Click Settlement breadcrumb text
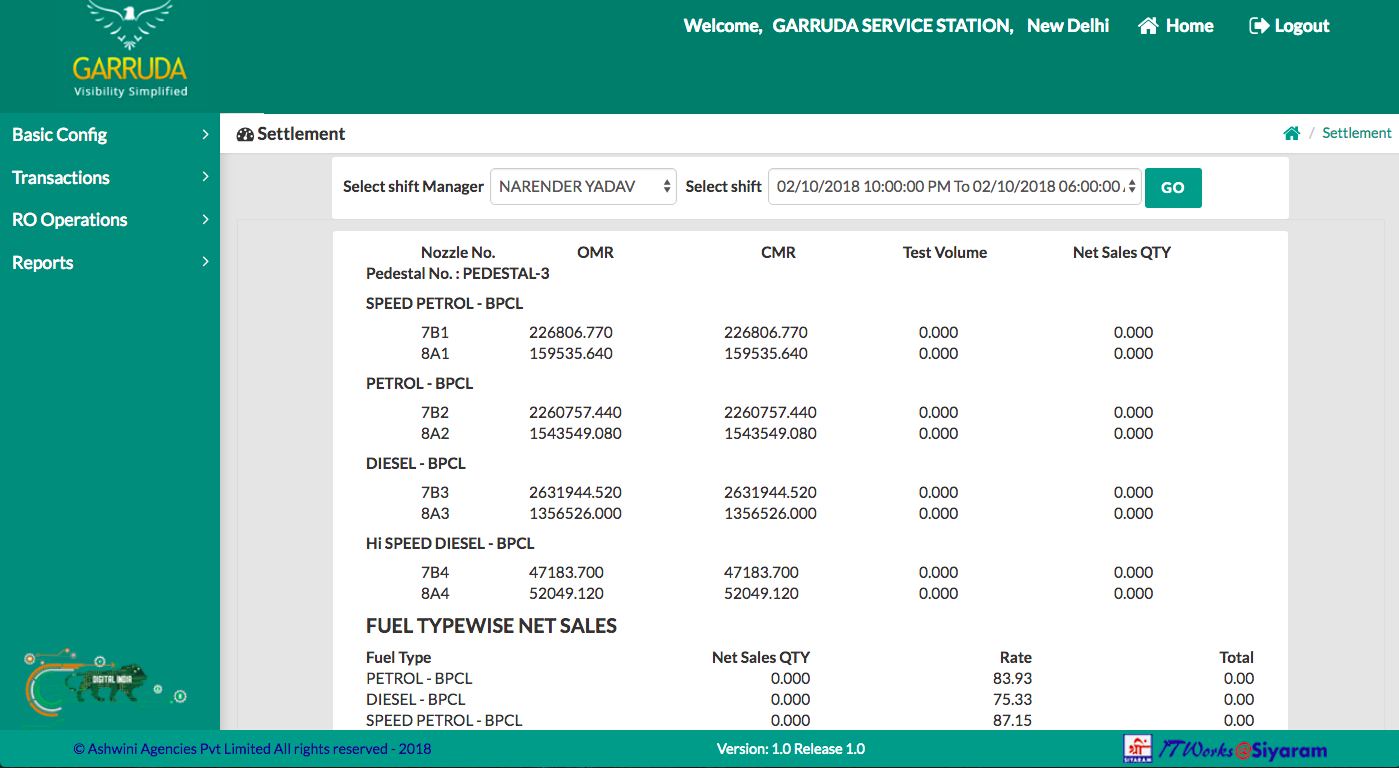1399x768 pixels. 1357,133
